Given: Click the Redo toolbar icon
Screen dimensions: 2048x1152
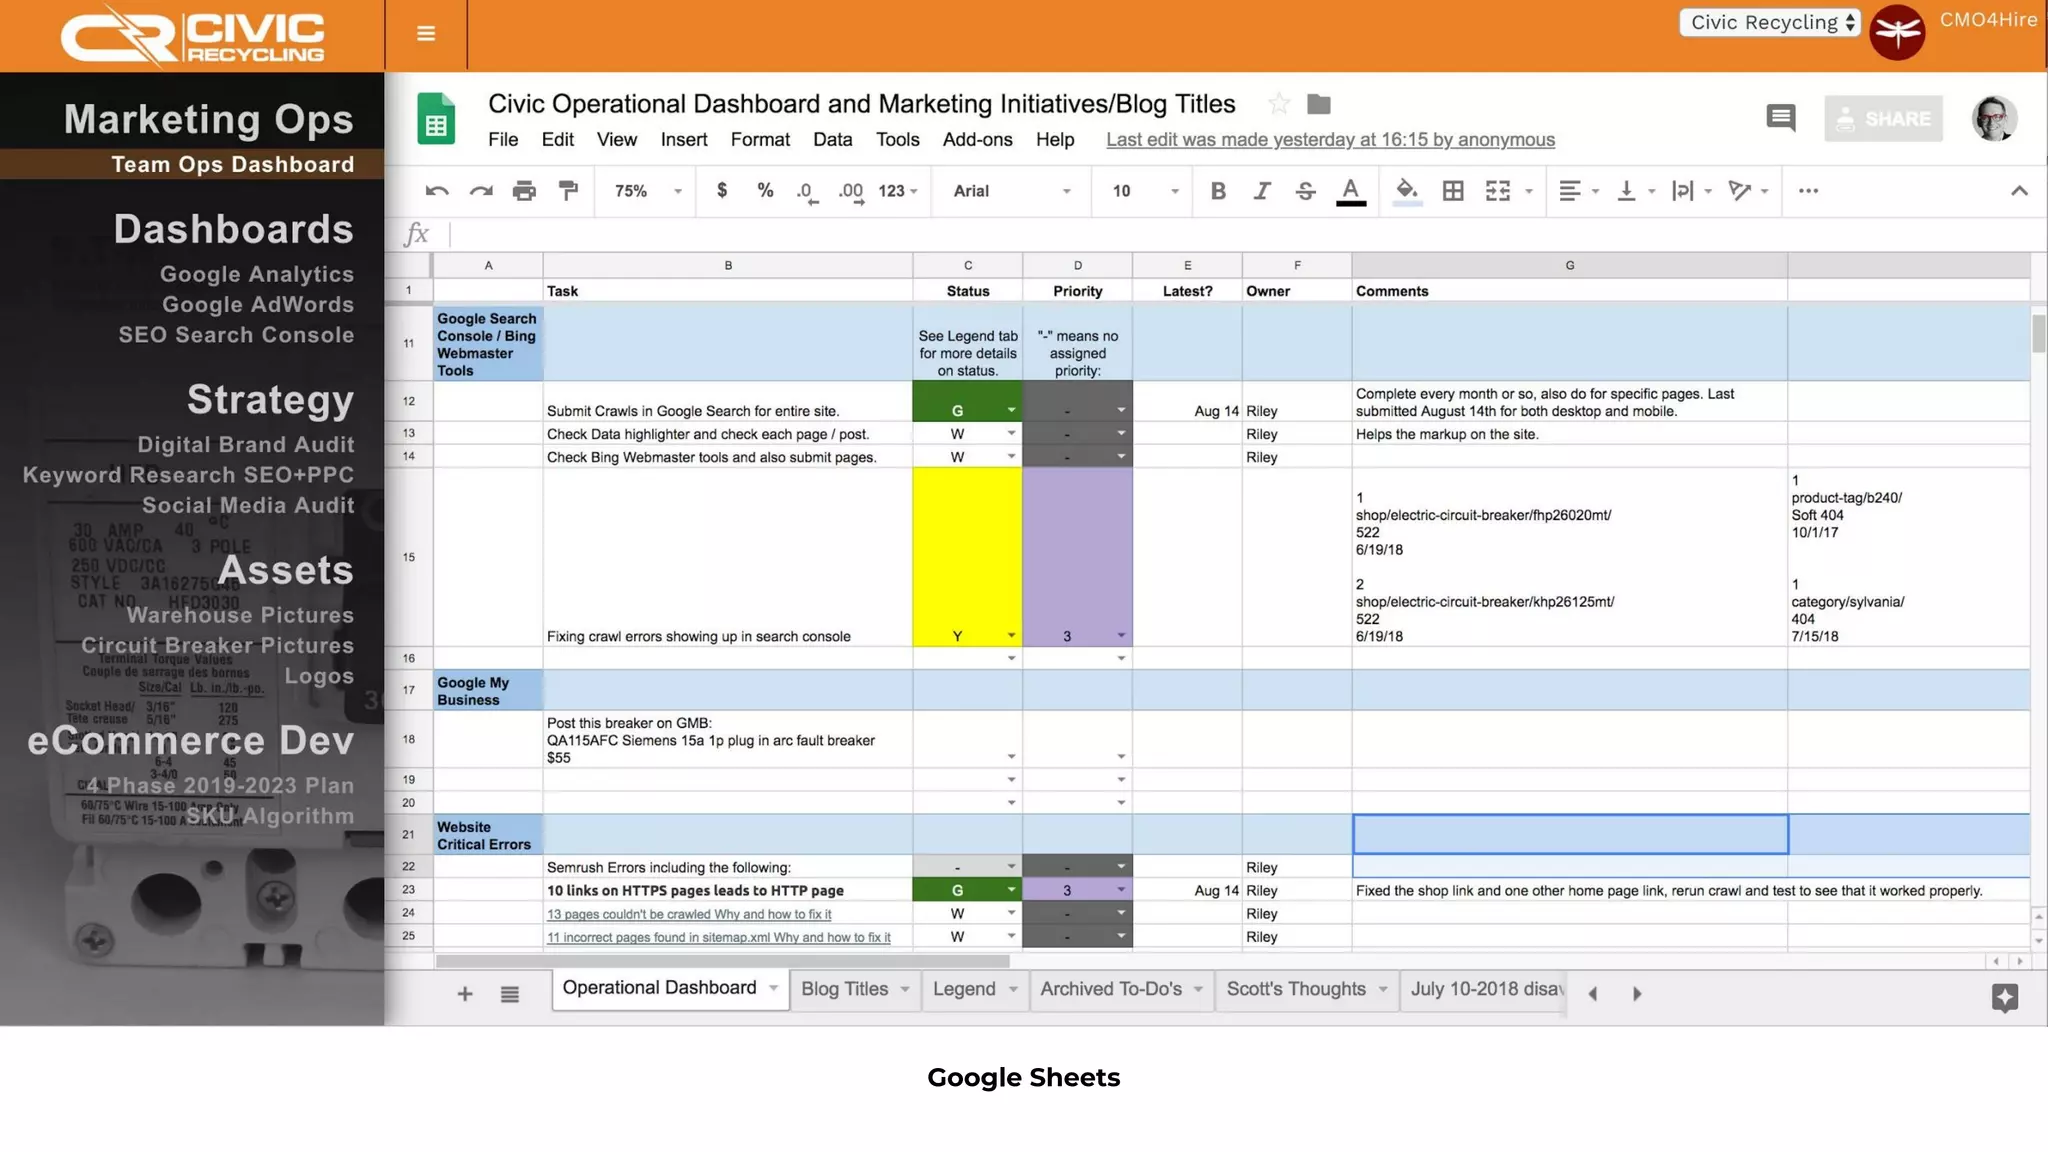Looking at the screenshot, I should (481, 191).
